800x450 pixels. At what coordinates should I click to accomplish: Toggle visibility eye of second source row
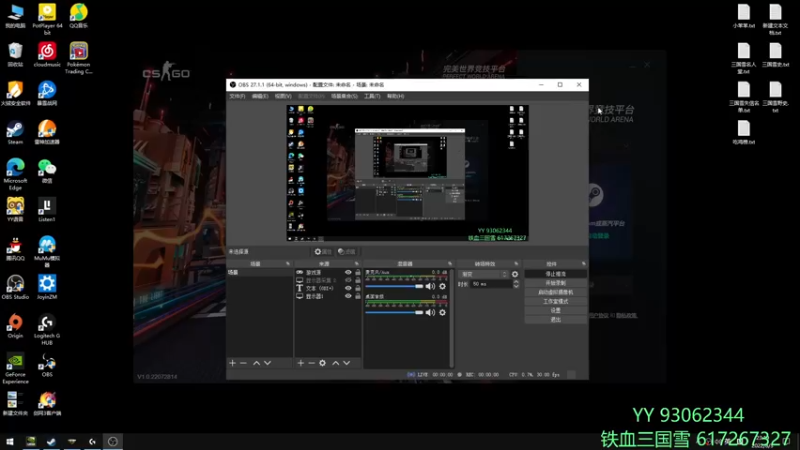coord(348,280)
